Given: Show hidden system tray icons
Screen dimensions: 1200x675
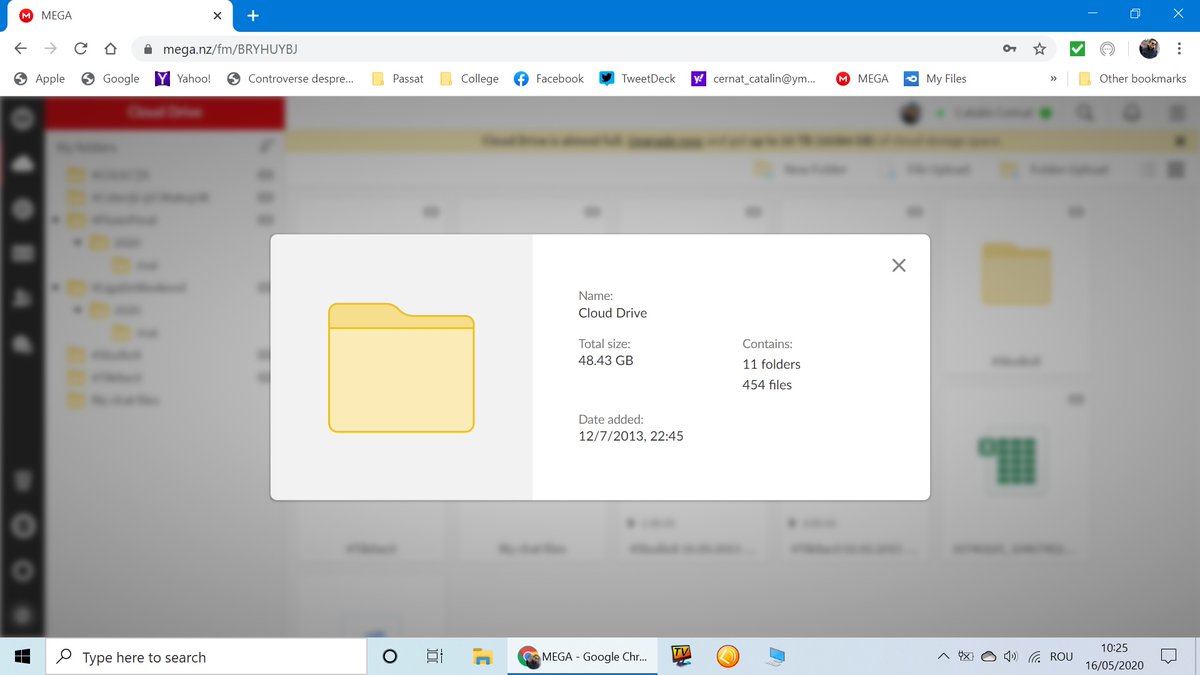Looking at the screenshot, I should tap(943, 656).
